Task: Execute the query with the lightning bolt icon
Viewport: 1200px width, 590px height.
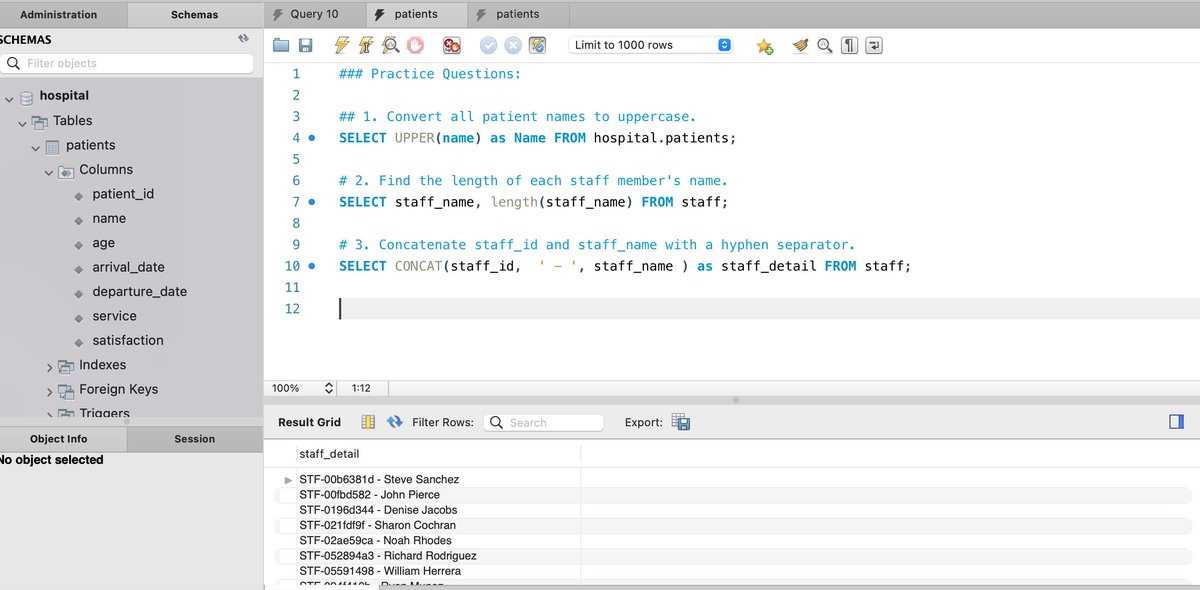Action: 342,45
